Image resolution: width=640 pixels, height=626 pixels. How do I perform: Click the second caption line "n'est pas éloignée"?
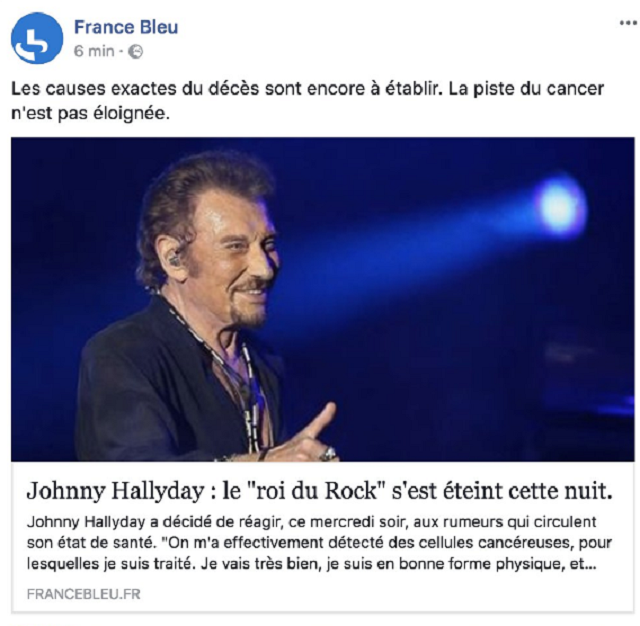point(90,113)
